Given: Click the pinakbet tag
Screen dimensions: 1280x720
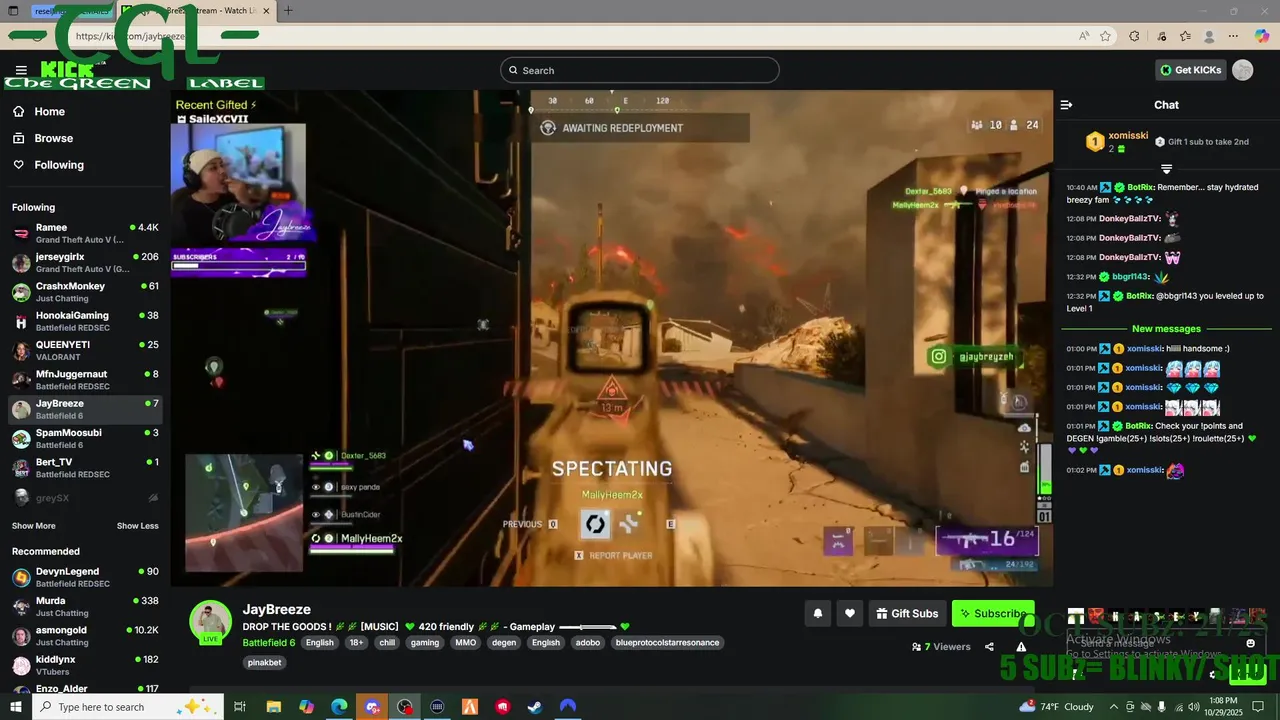Looking at the screenshot, I should click(265, 662).
